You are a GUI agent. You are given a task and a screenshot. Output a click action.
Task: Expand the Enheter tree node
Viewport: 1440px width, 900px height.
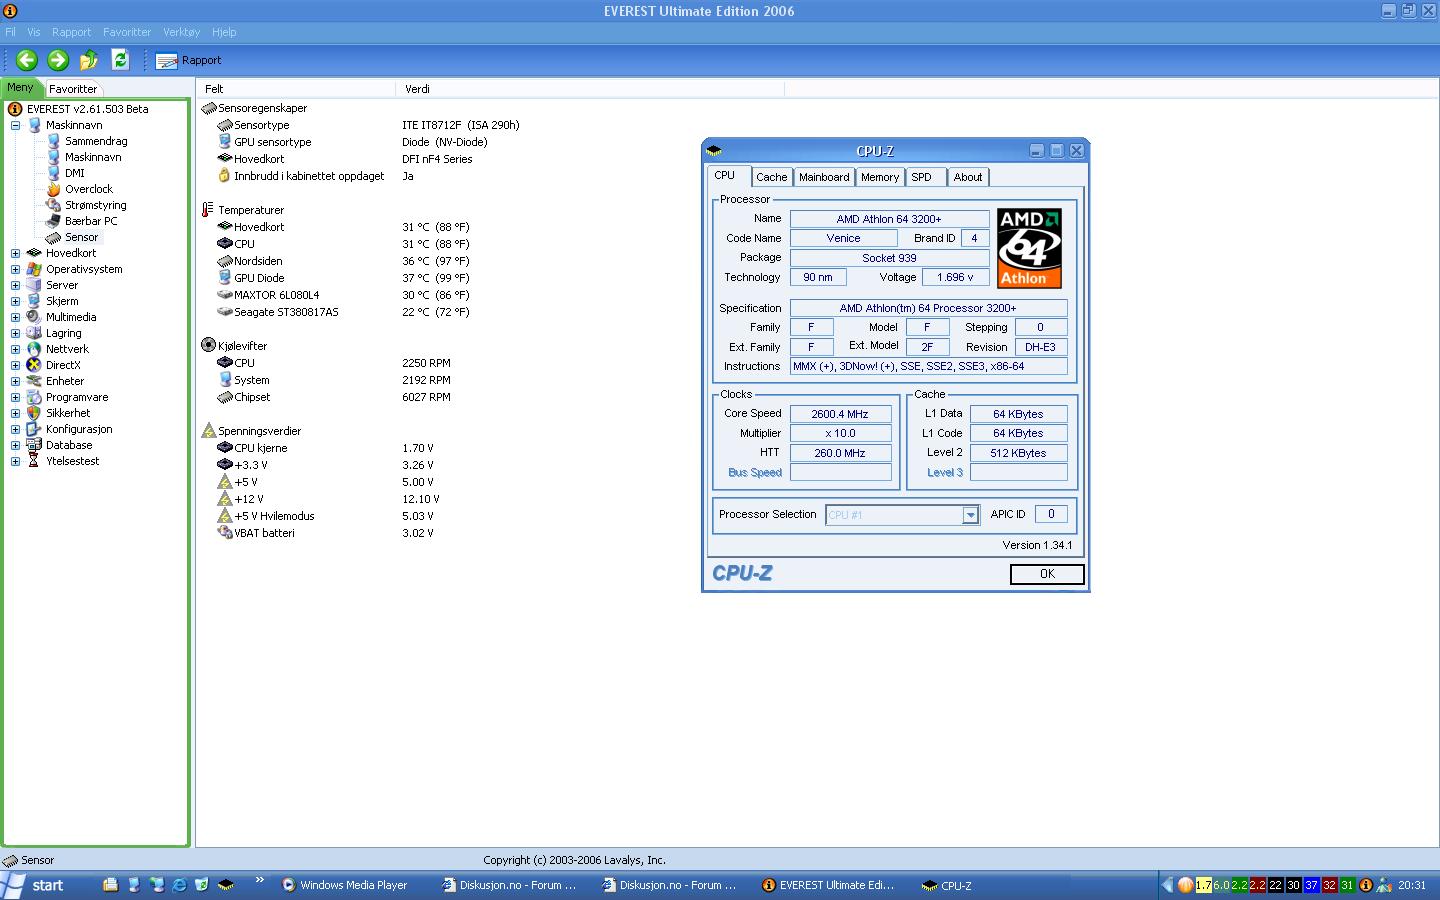tap(15, 381)
